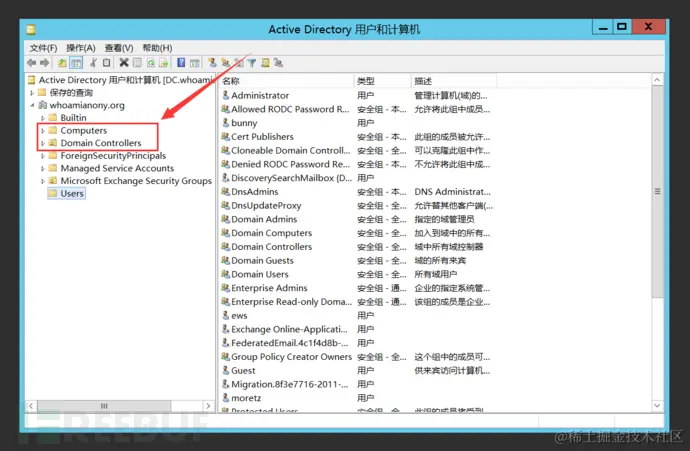Expand the Computers tree node
Screen dimensions: 690x451
point(43,131)
